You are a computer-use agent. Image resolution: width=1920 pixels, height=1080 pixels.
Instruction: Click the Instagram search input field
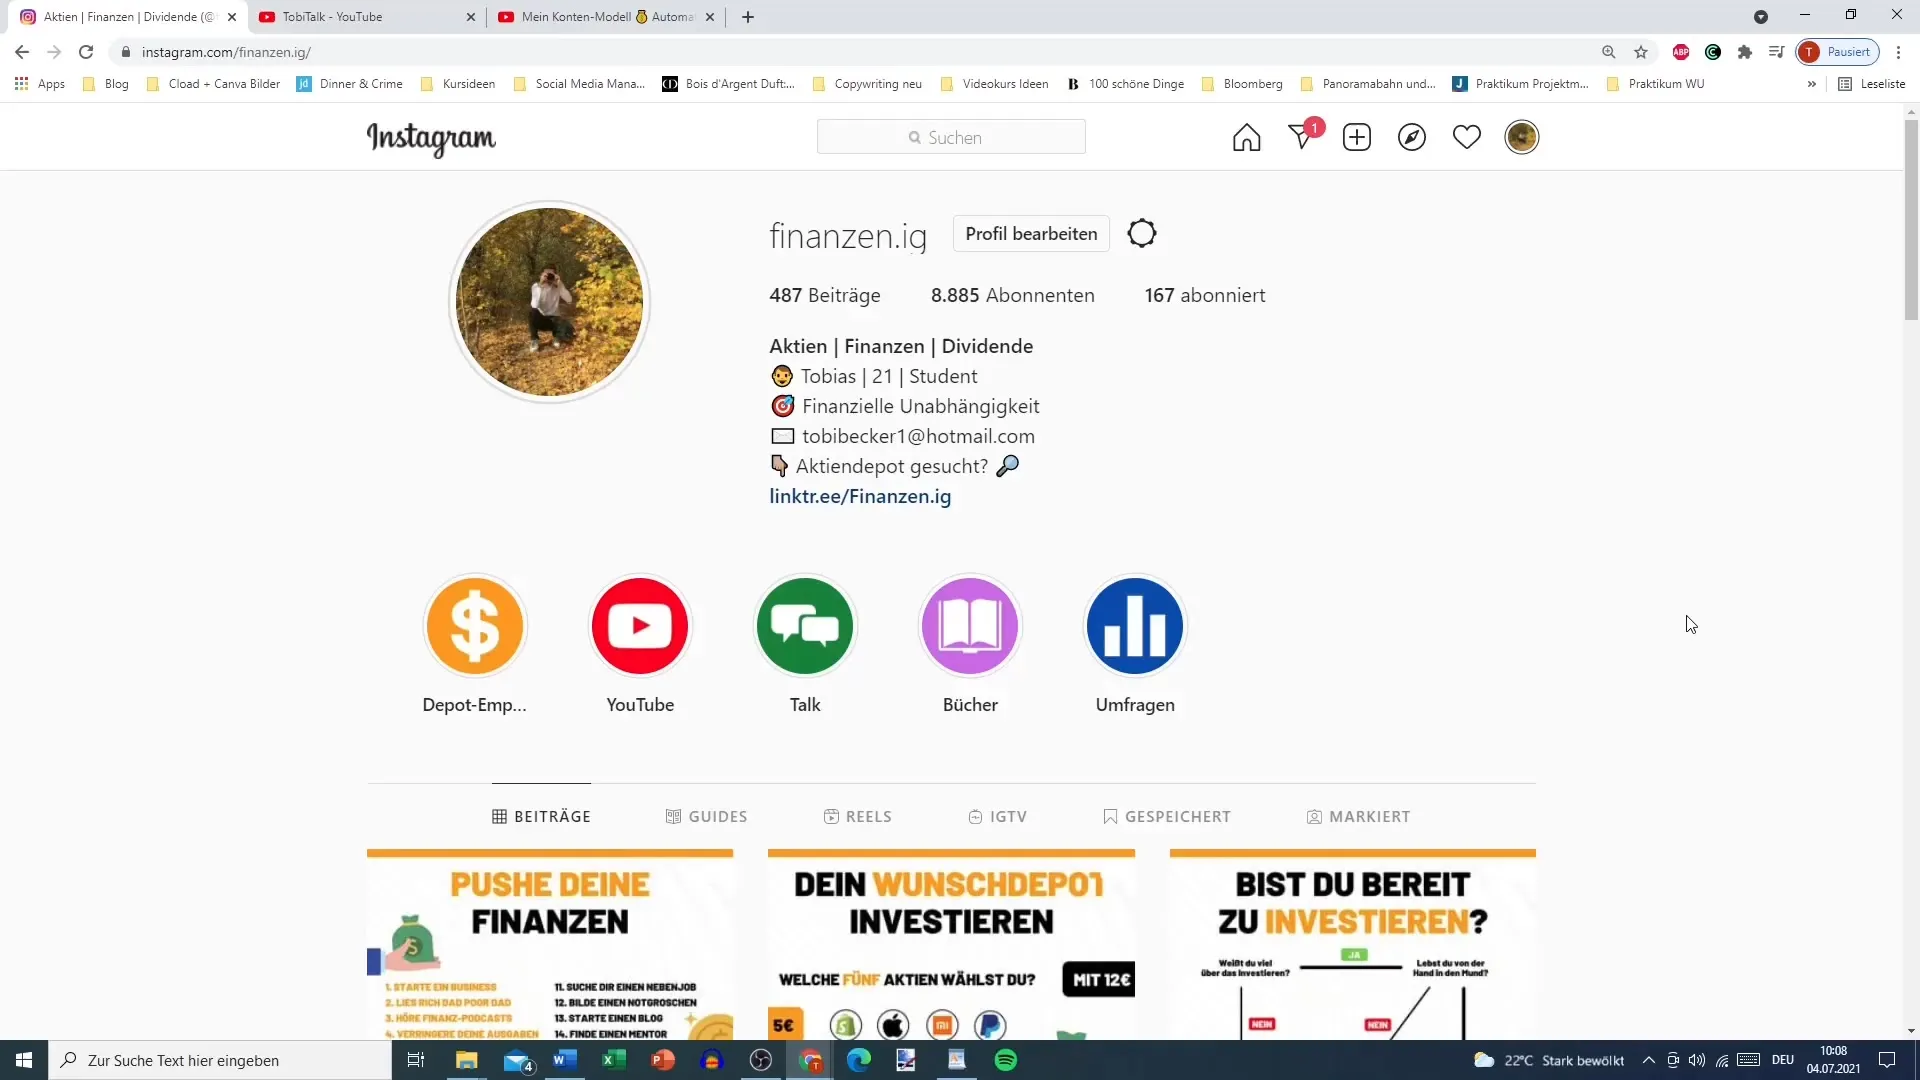[x=953, y=136]
